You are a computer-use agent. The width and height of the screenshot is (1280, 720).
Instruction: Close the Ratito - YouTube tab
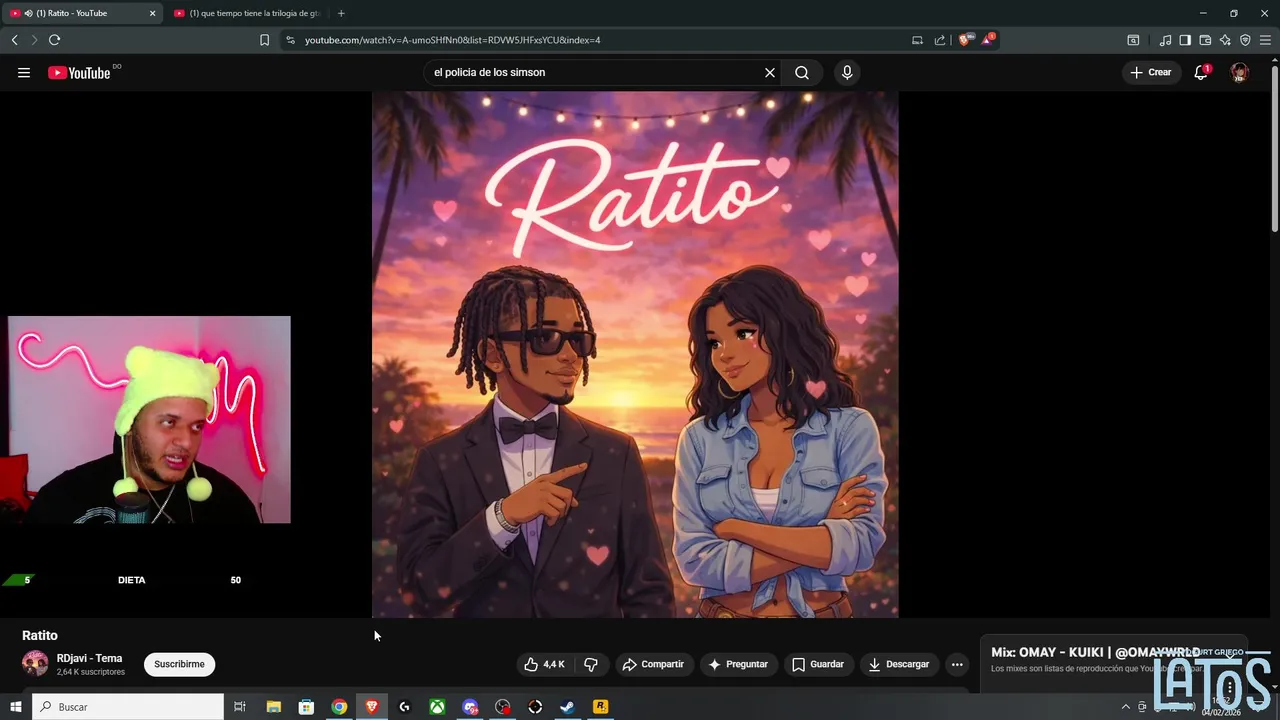[x=152, y=13]
